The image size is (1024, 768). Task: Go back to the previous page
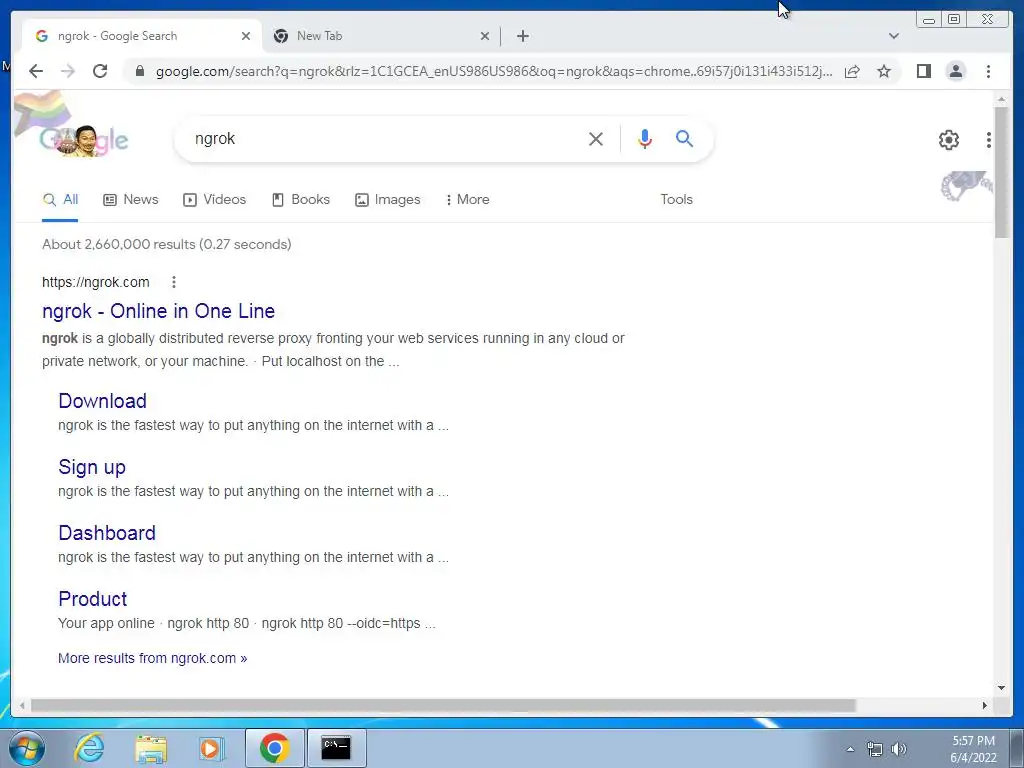36,71
